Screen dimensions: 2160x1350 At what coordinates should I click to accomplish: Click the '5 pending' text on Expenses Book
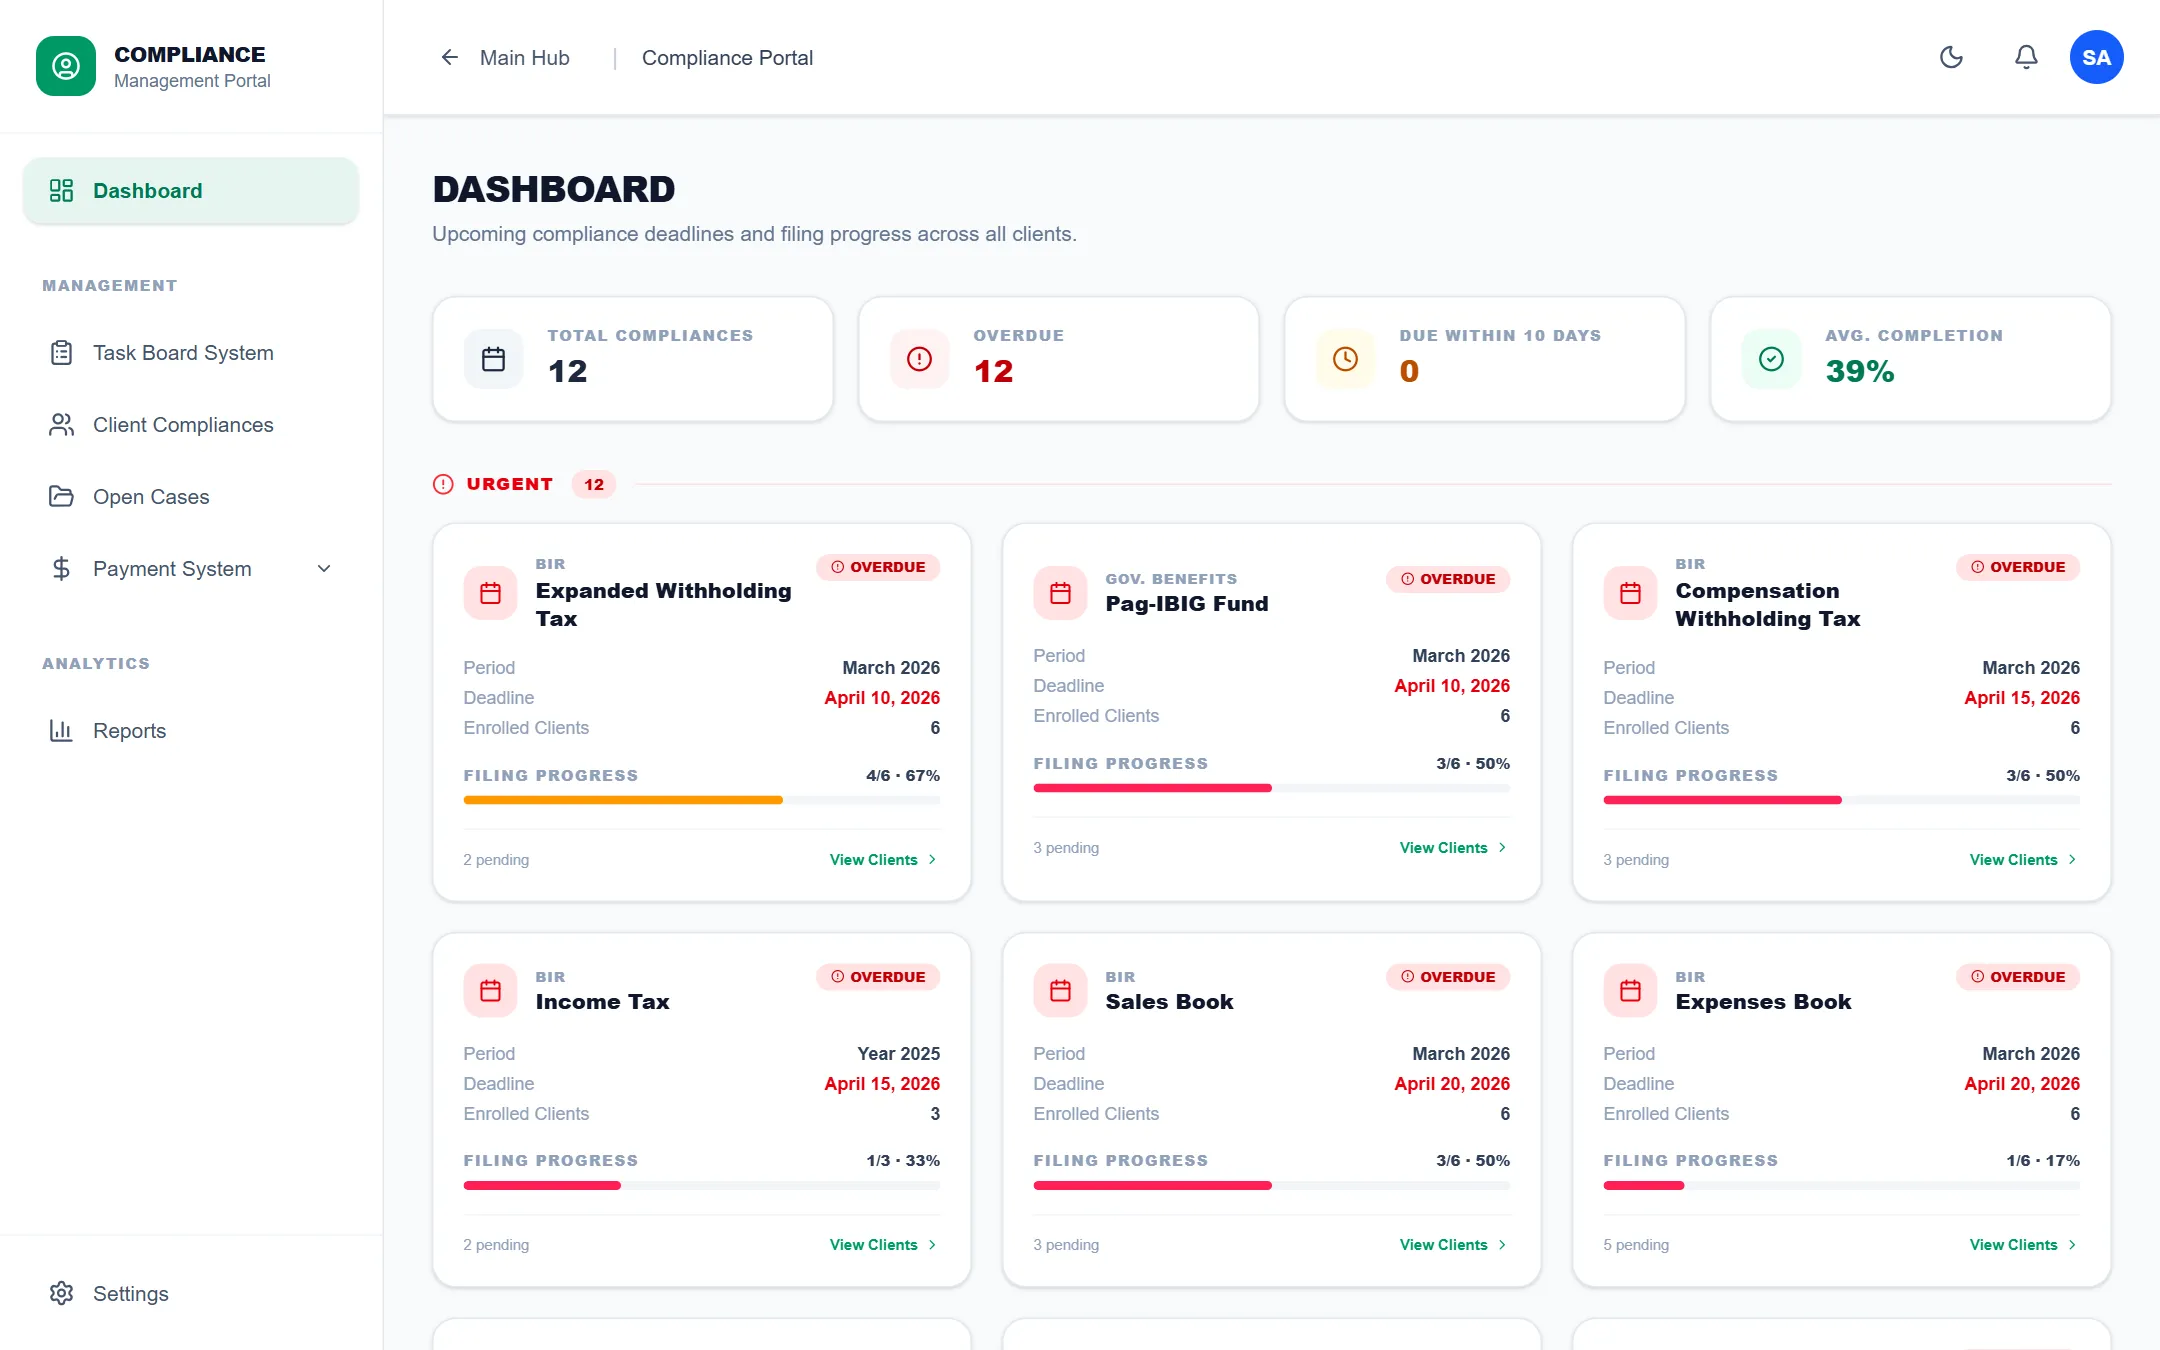[1636, 1245]
